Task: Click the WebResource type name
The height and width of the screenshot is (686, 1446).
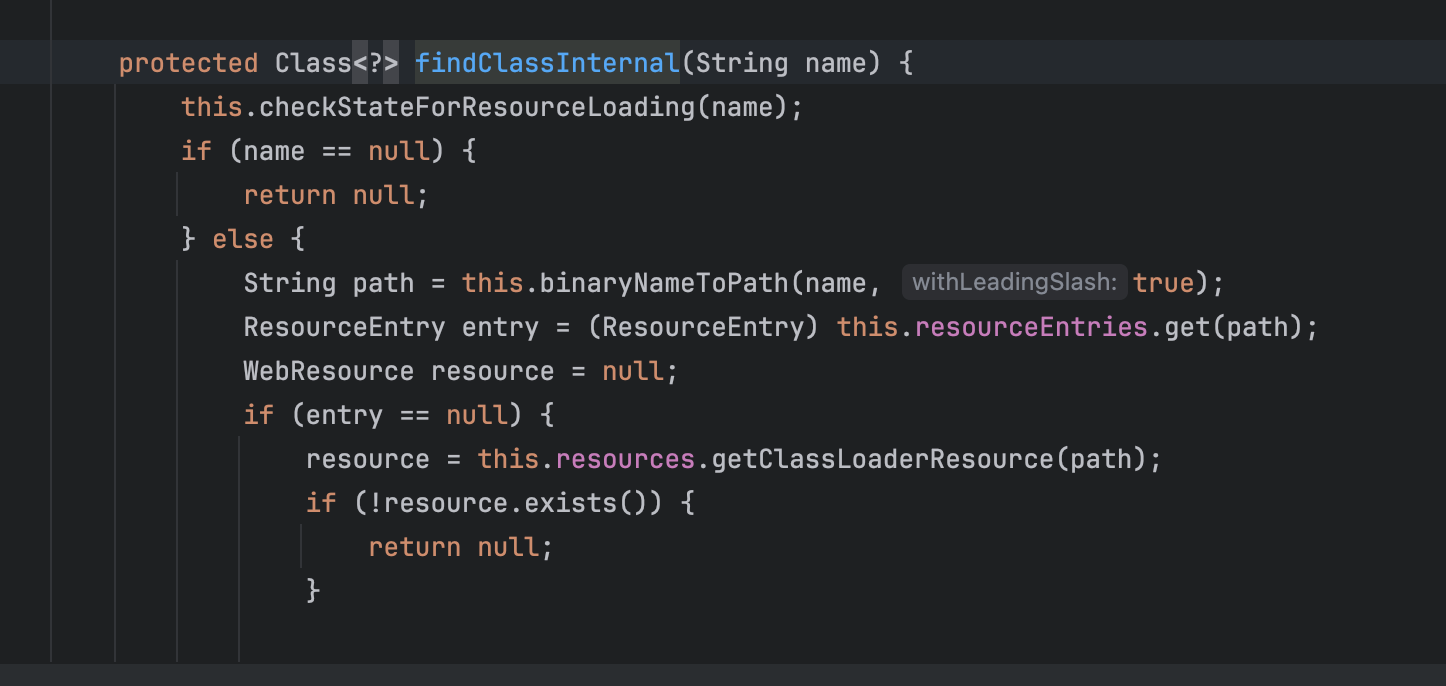Action: (x=328, y=371)
